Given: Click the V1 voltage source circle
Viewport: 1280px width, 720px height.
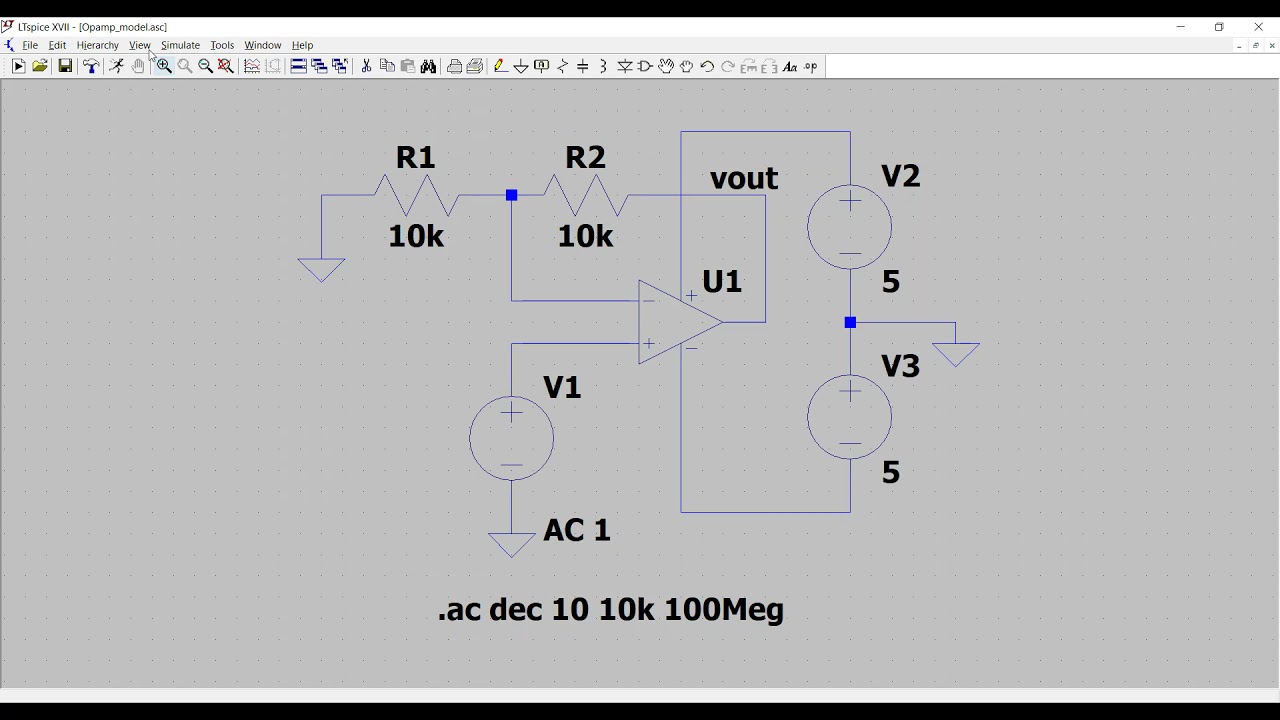Looking at the screenshot, I should tap(511, 438).
